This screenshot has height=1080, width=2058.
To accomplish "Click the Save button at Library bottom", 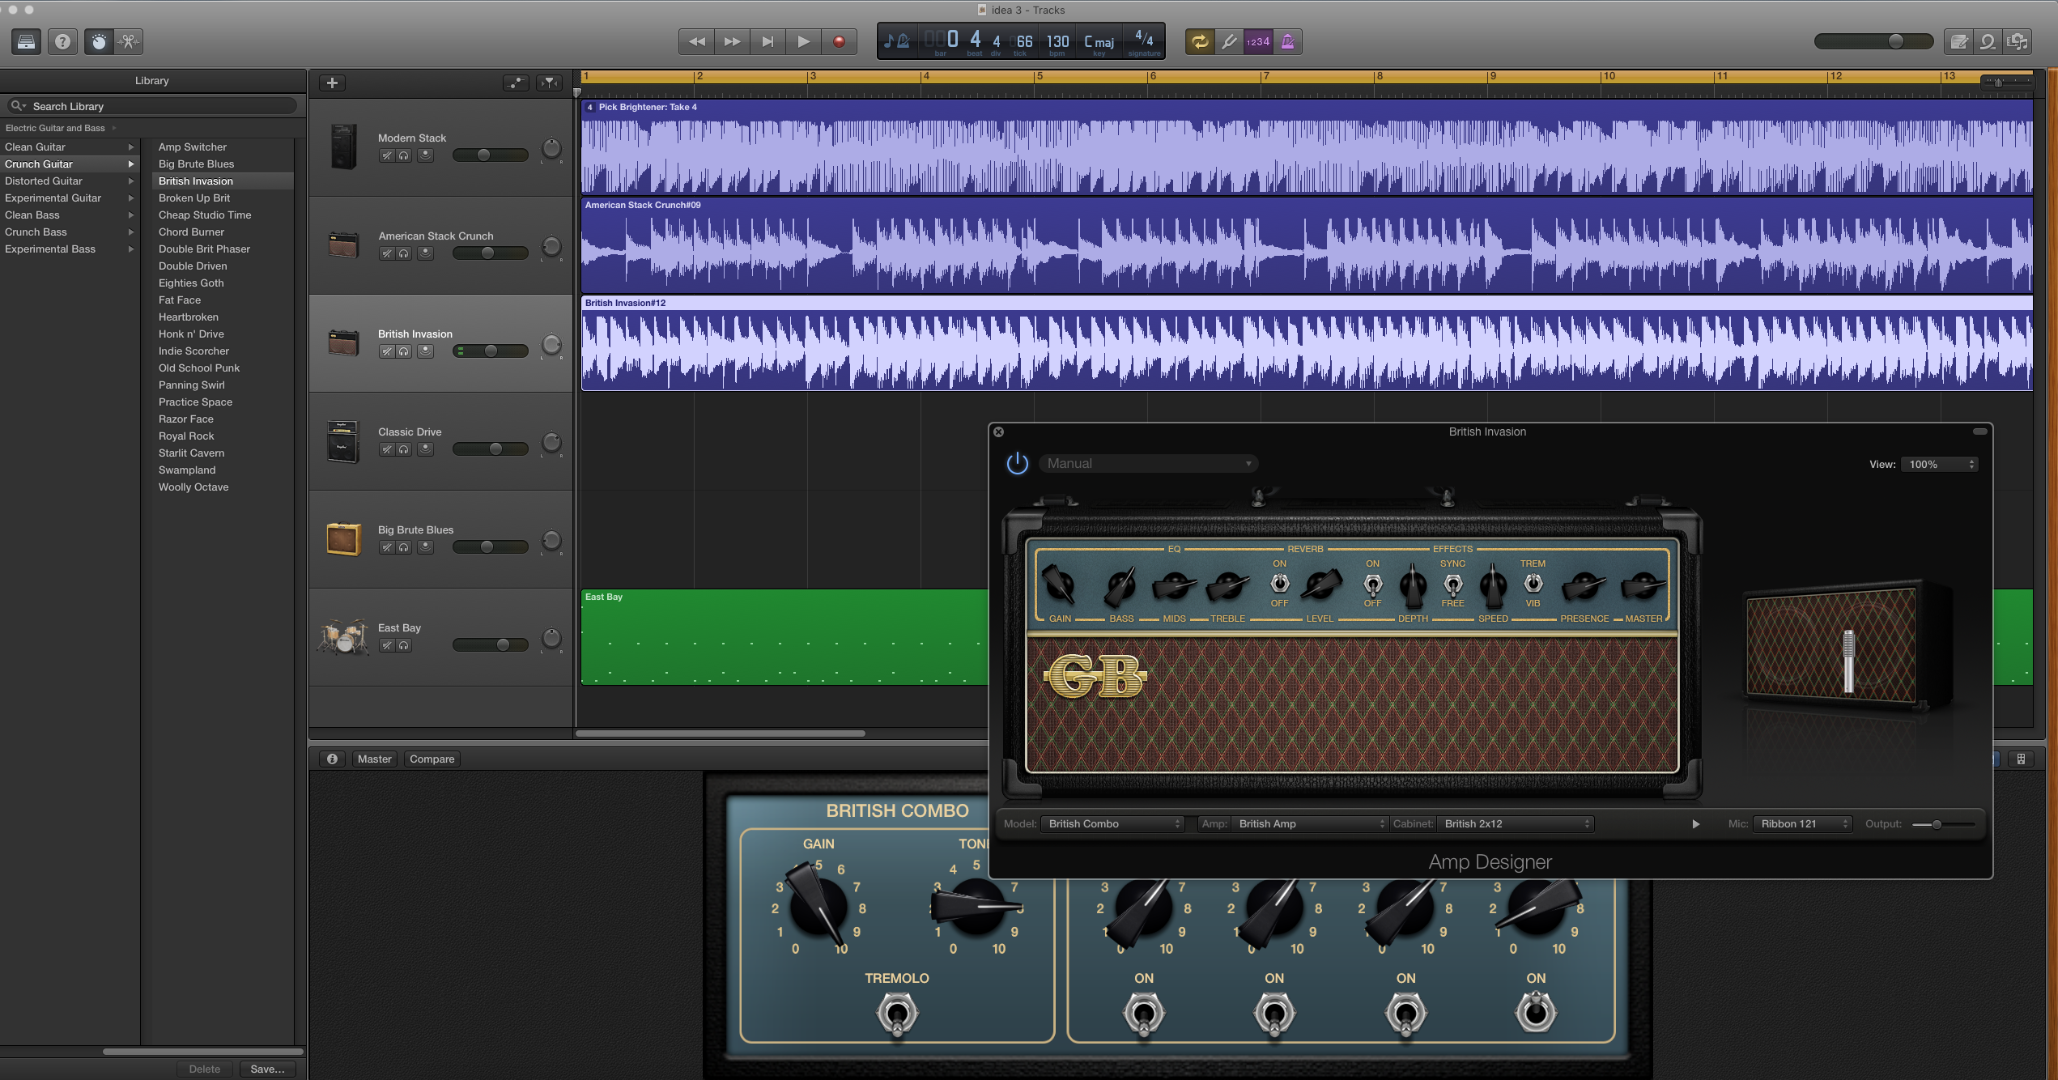I will [x=267, y=1069].
